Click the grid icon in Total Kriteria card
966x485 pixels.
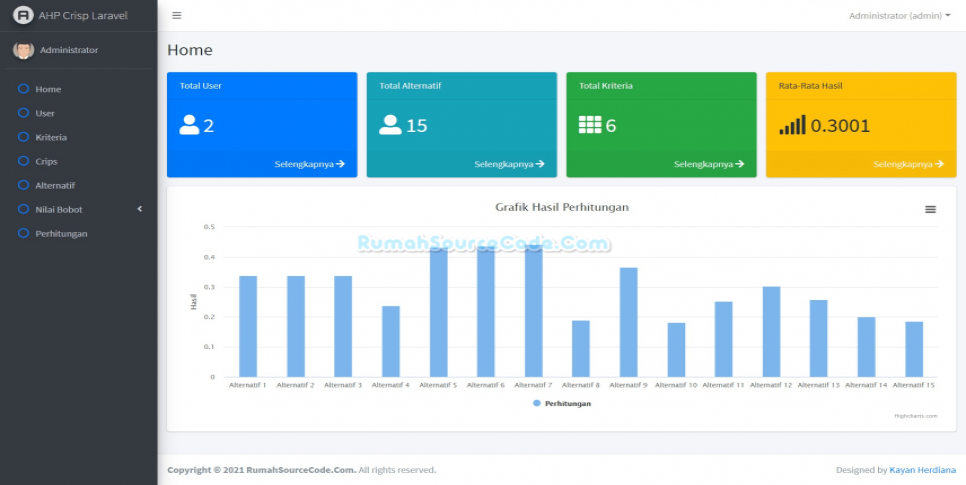click(590, 125)
